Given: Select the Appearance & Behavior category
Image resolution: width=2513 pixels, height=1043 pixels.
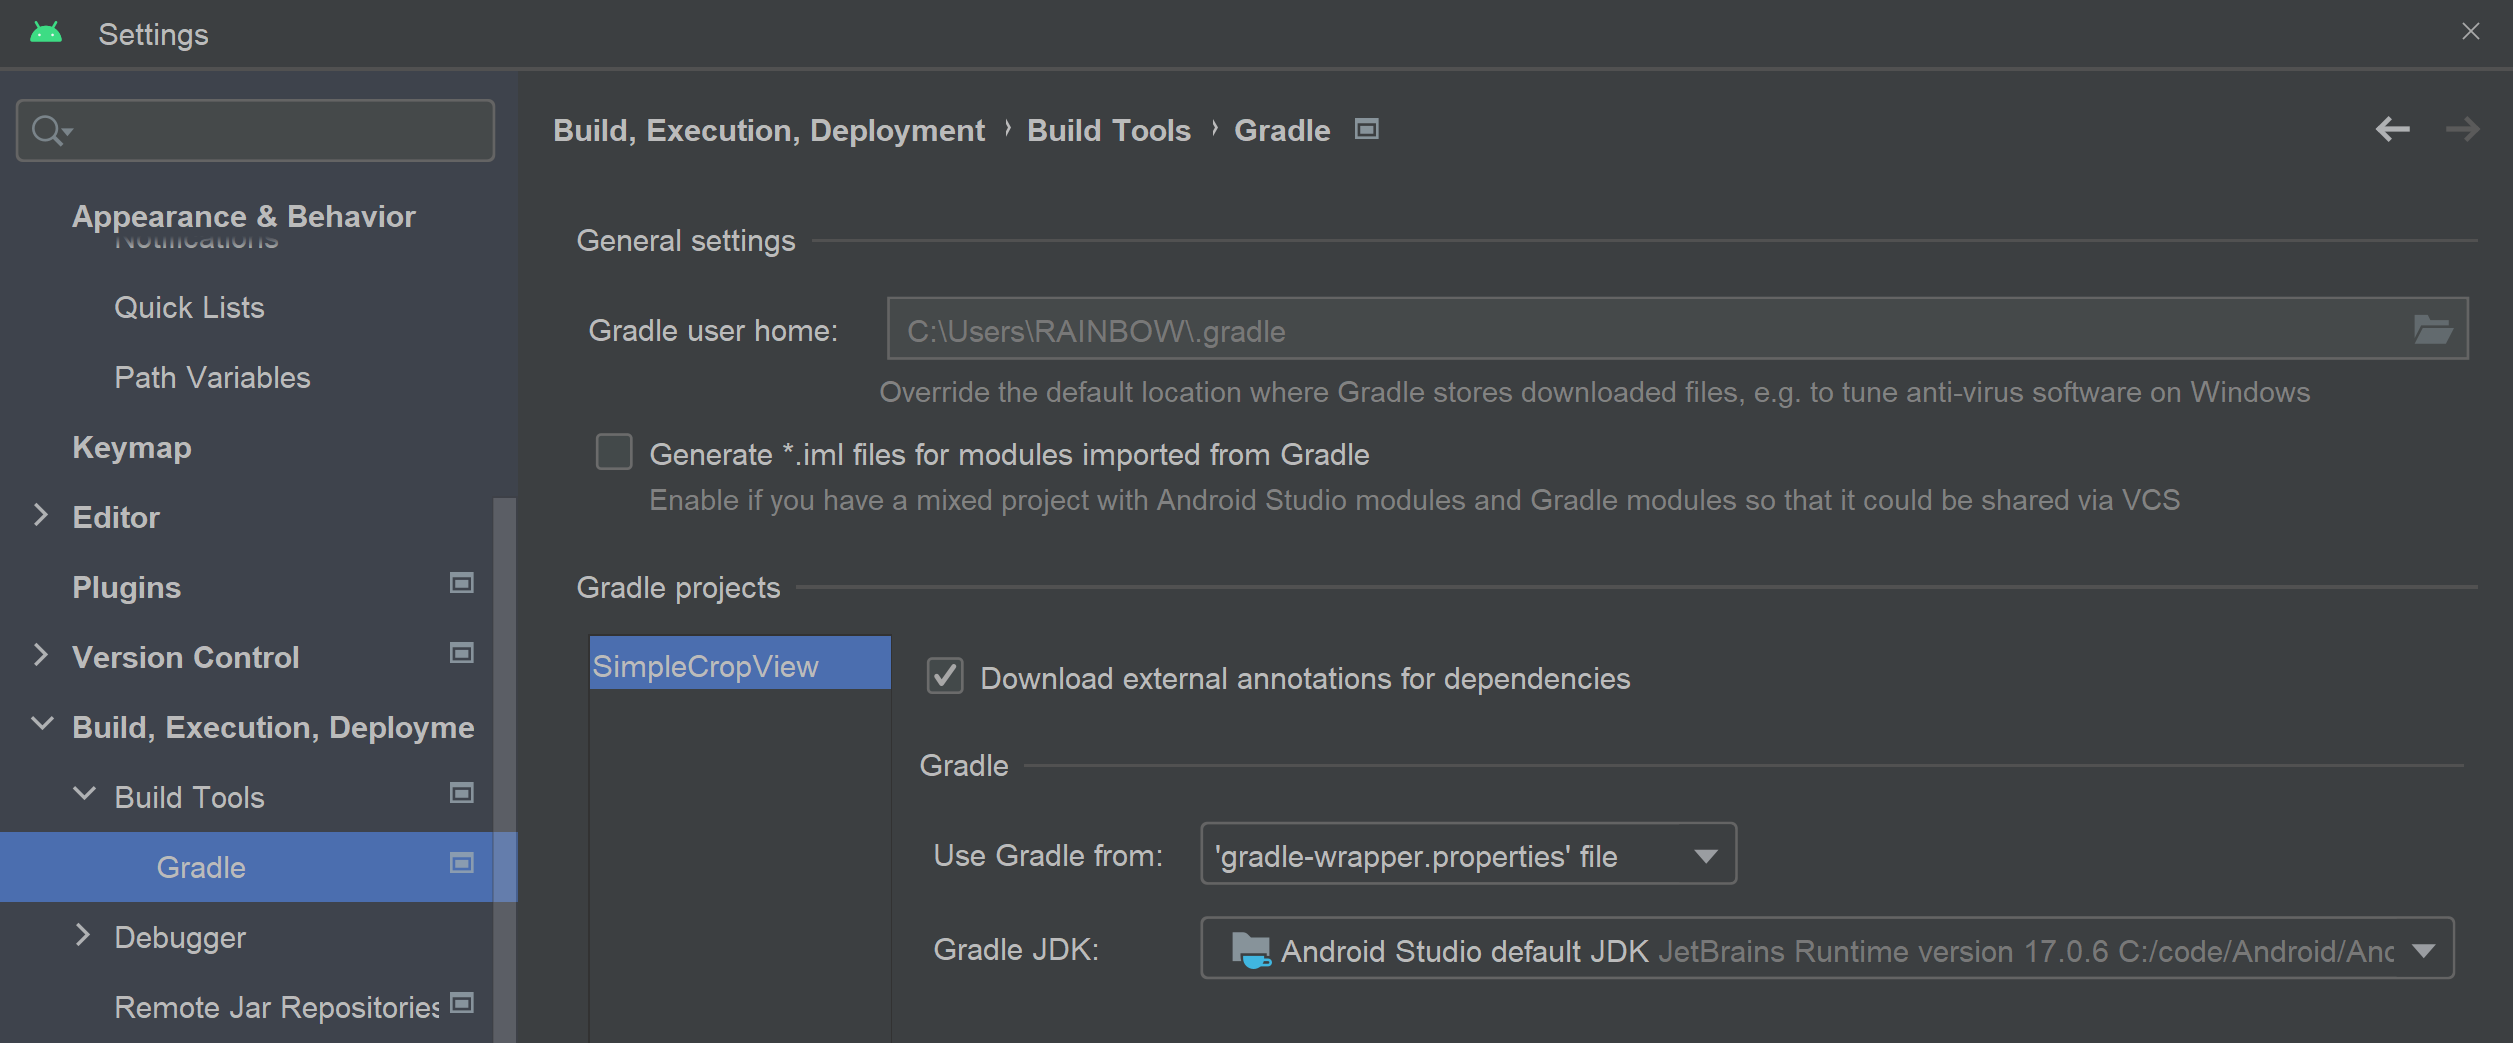Looking at the screenshot, I should pos(243,216).
